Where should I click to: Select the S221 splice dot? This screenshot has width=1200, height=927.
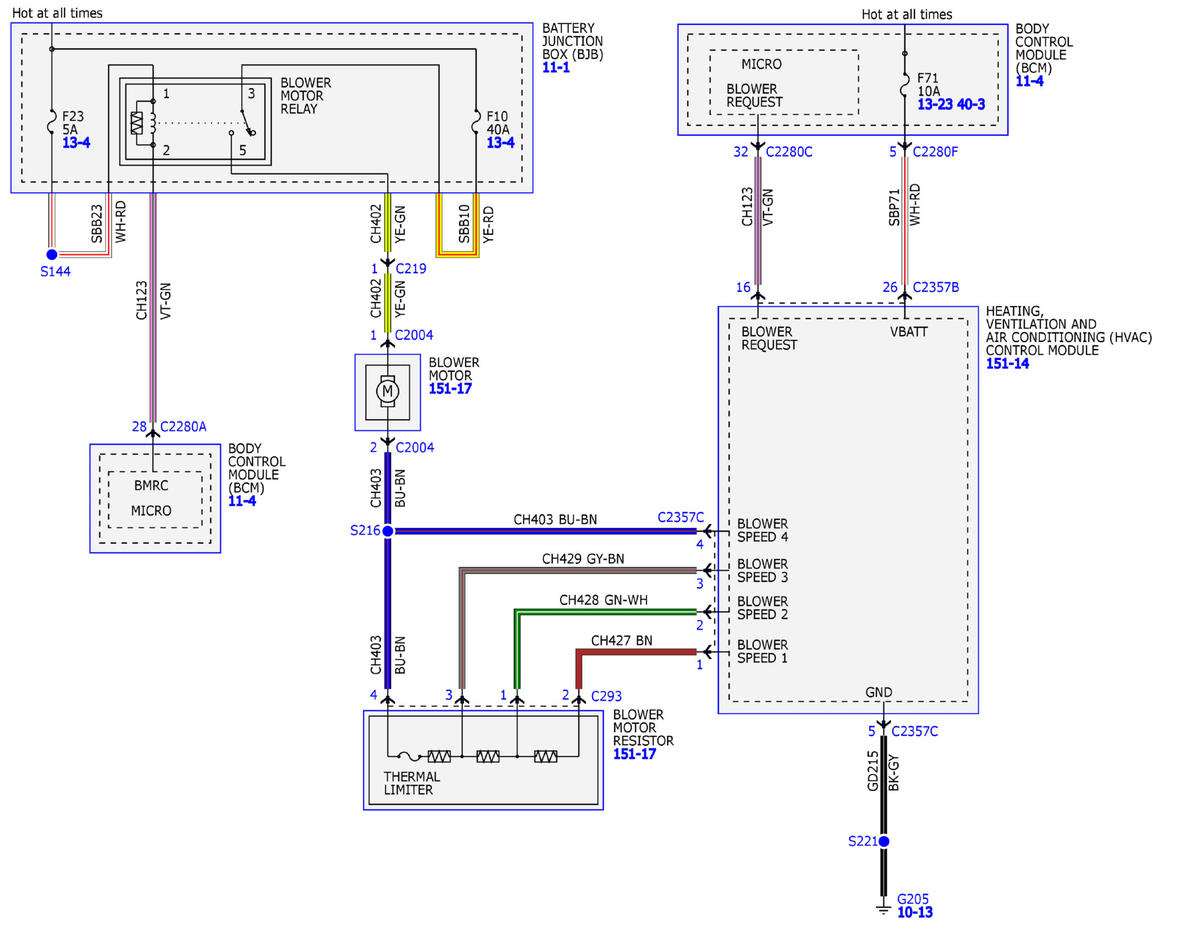(x=883, y=841)
